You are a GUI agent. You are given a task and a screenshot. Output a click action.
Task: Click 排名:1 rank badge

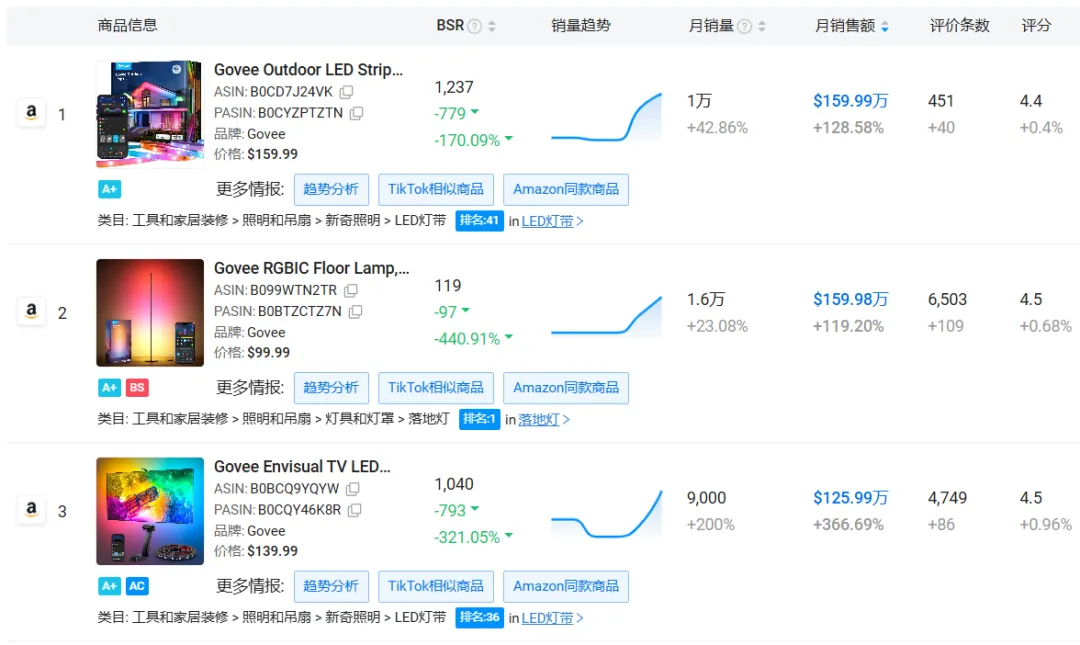[x=479, y=419]
